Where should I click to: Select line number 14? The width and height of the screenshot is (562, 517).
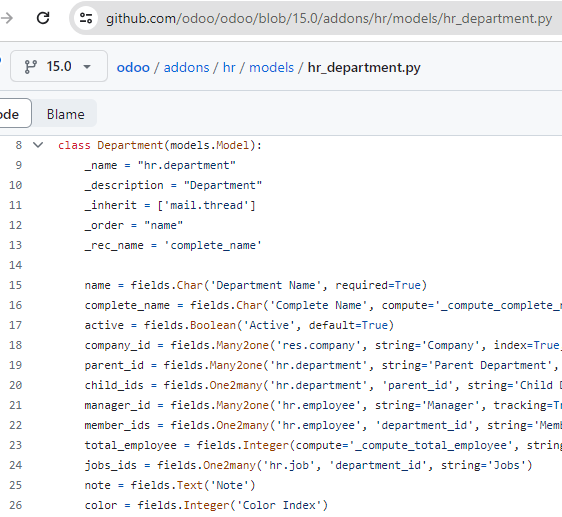click(x=15, y=265)
